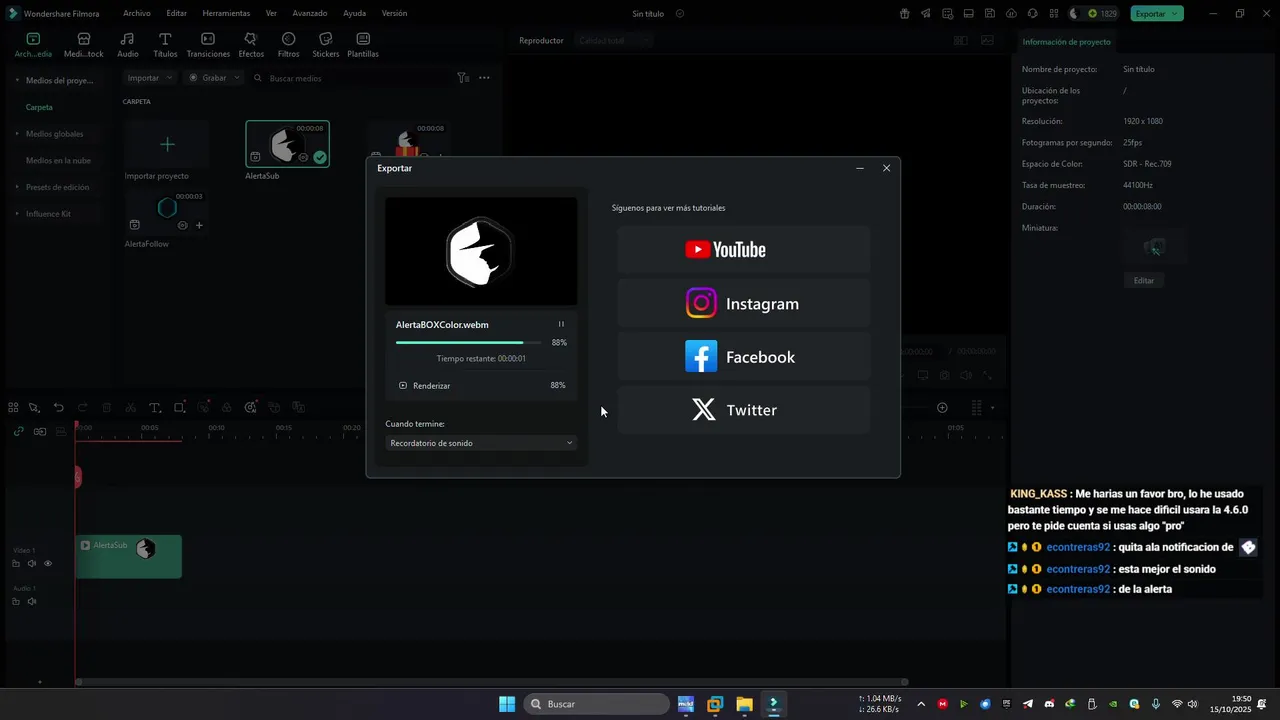Click the export preview thumbnail

(x=481, y=251)
